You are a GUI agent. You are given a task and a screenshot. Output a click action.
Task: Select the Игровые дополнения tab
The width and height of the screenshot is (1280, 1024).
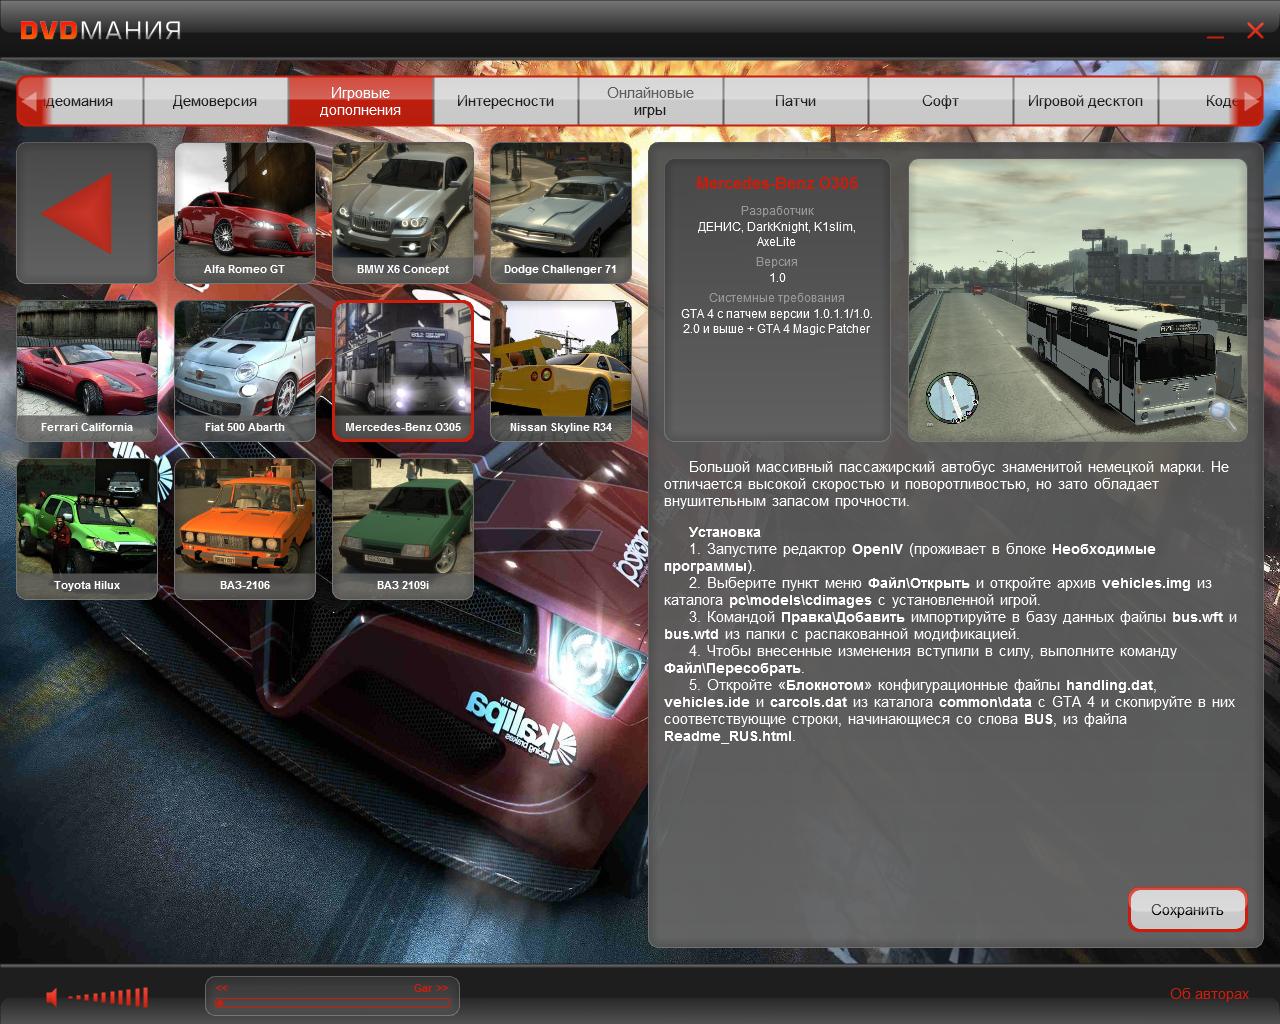pyautogui.click(x=360, y=101)
